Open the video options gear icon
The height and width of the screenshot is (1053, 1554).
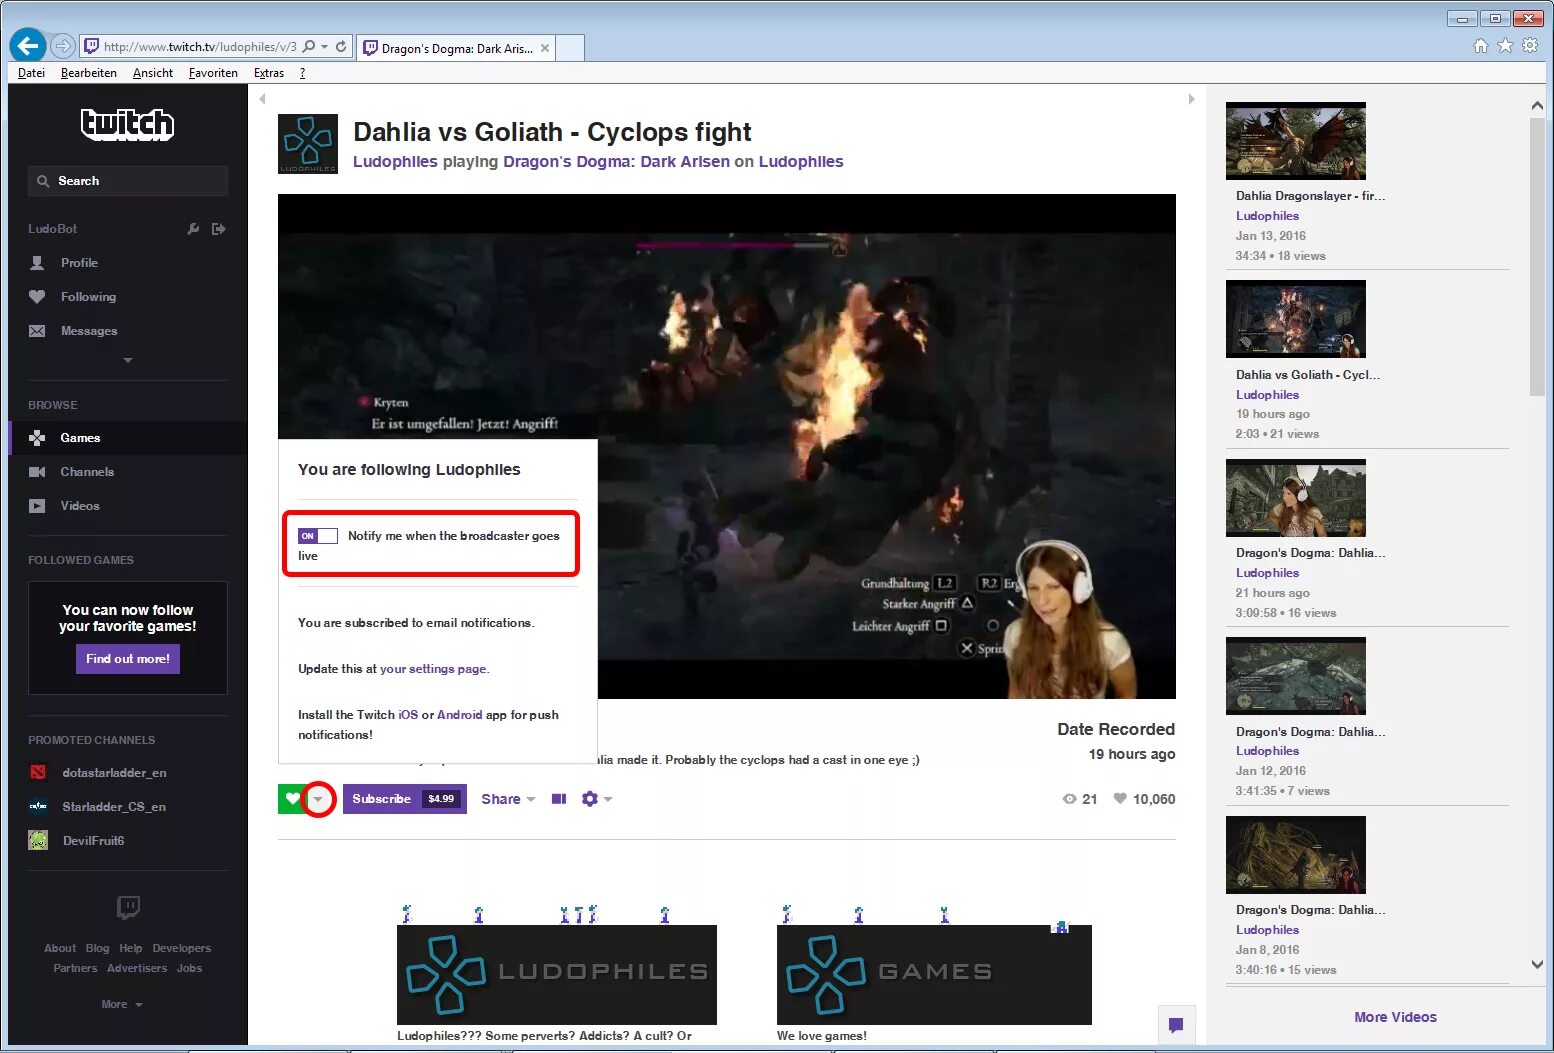click(590, 799)
